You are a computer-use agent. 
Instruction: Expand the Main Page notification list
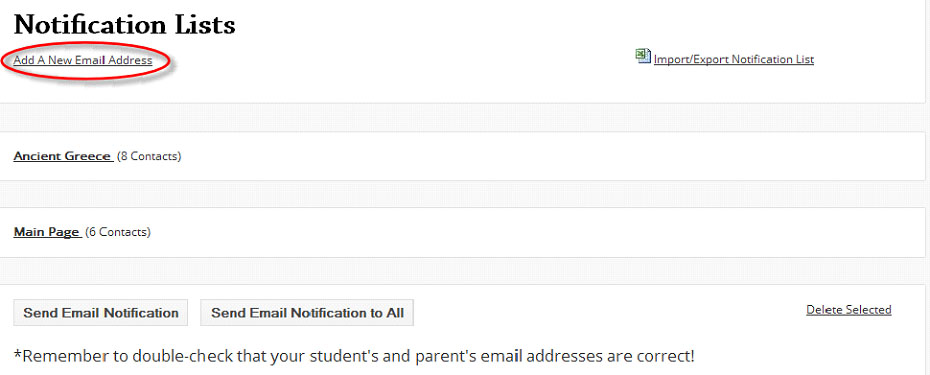pos(46,232)
